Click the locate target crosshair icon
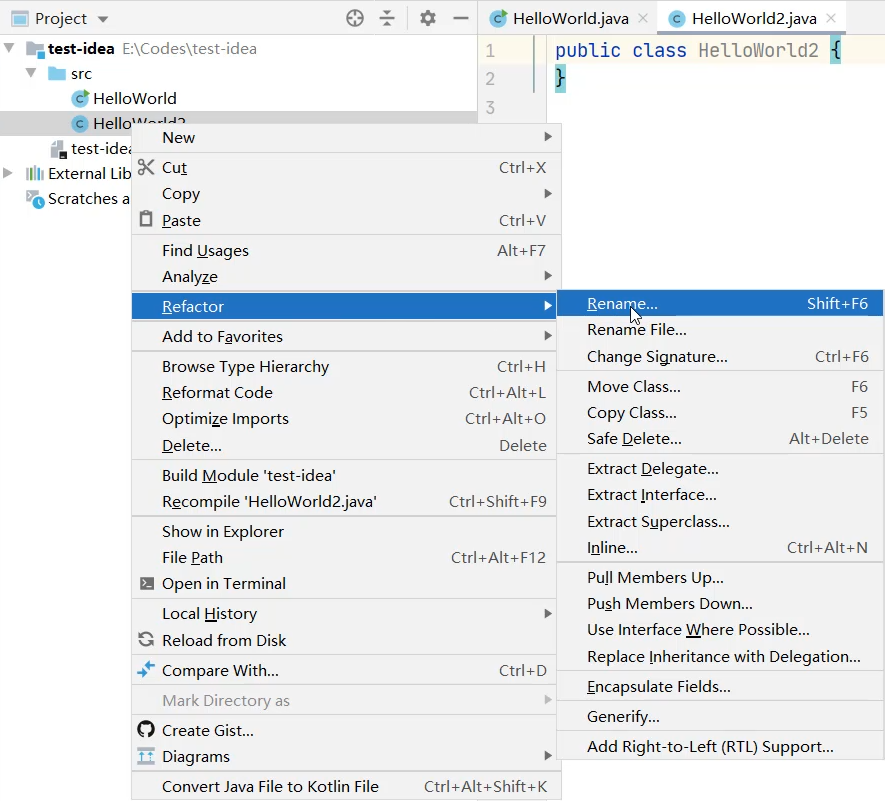This screenshot has width=885, height=801. [355, 18]
